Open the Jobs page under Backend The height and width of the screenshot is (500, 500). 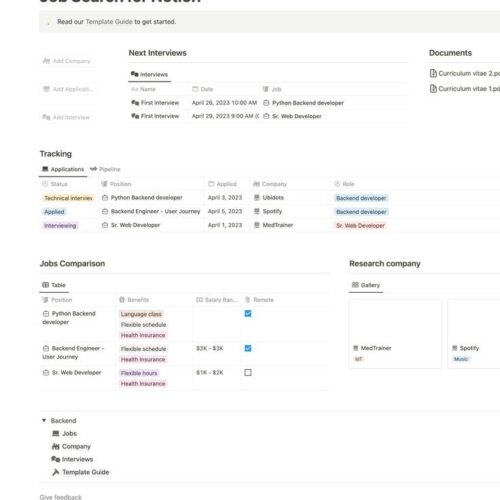pos(64,433)
